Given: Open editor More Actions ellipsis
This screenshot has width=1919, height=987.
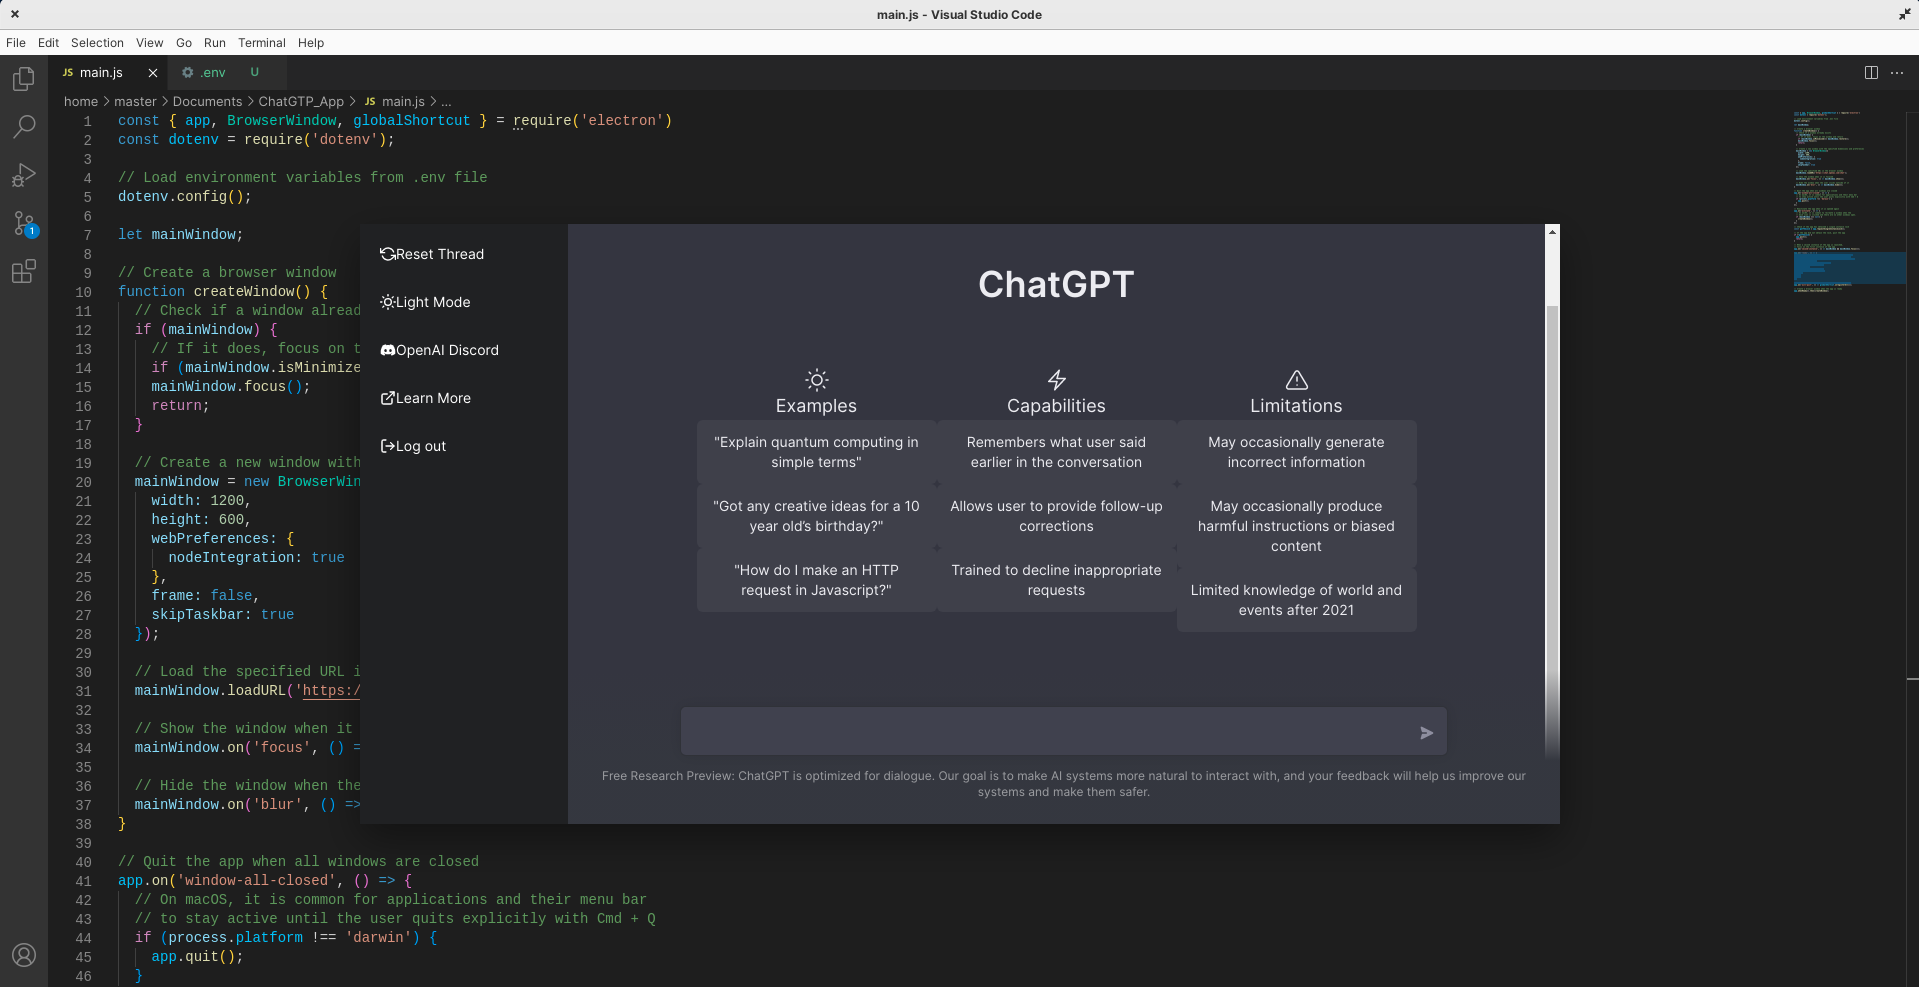Looking at the screenshot, I should [x=1897, y=72].
